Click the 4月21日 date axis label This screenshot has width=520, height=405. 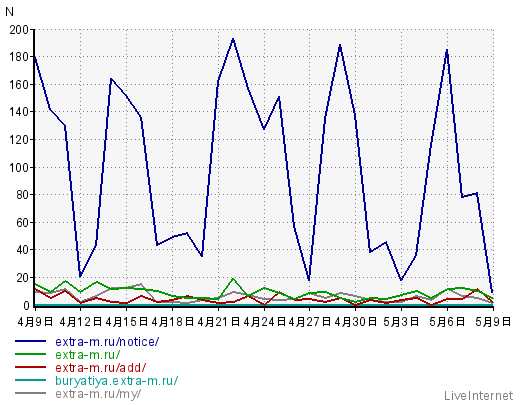[218, 321]
